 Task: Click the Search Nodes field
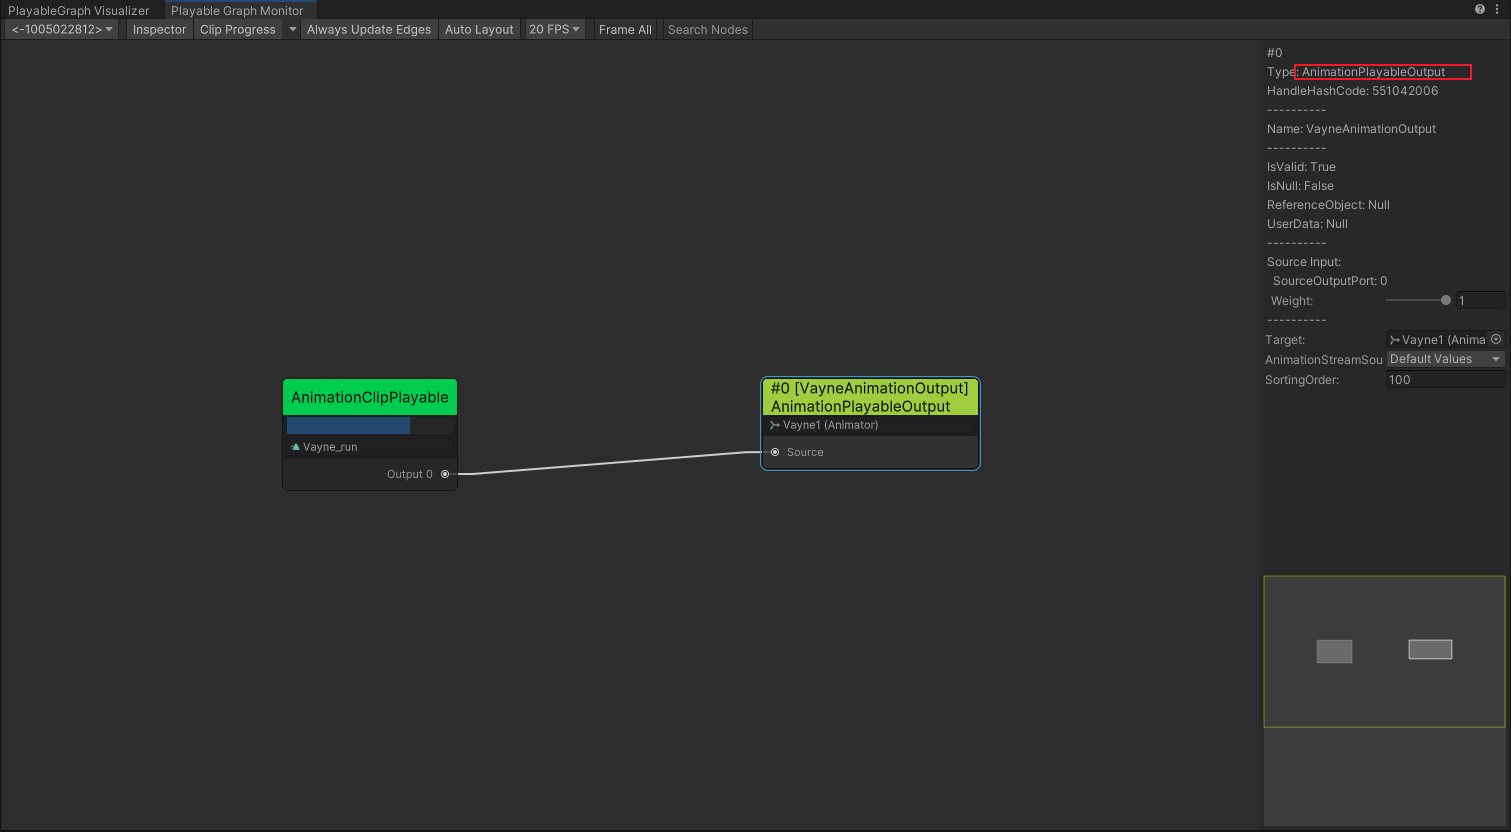click(708, 29)
